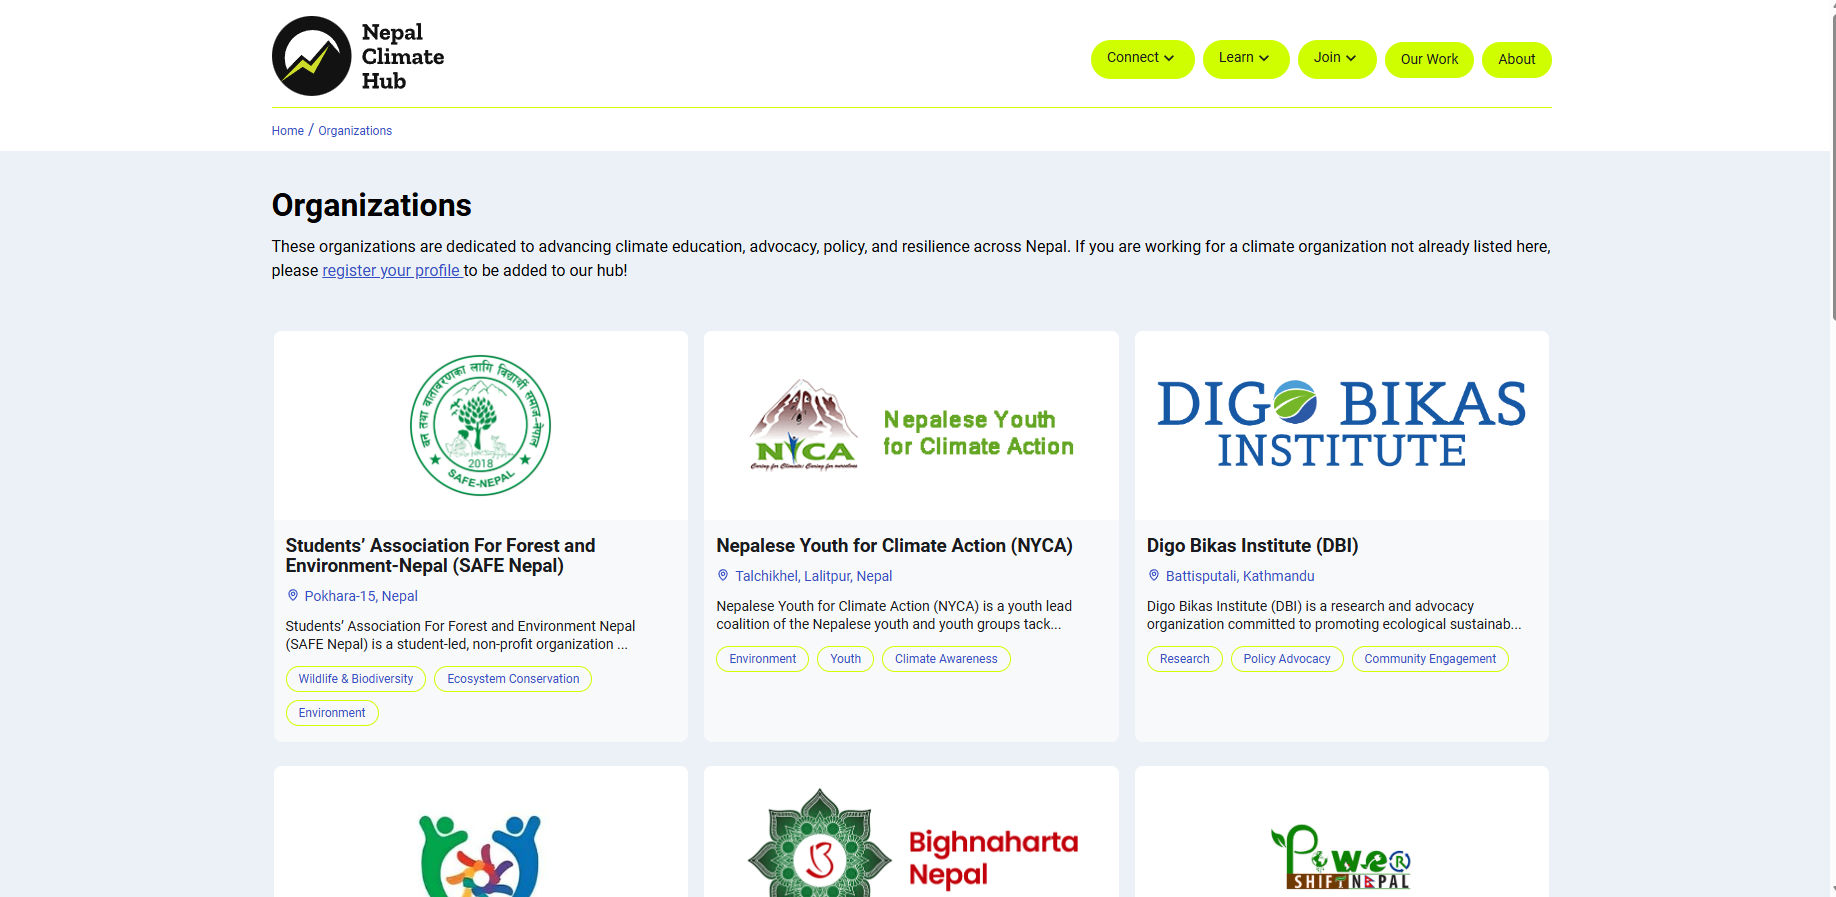Click the Pokhara-15, Nepal location link
1836x897 pixels.
[x=361, y=596]
